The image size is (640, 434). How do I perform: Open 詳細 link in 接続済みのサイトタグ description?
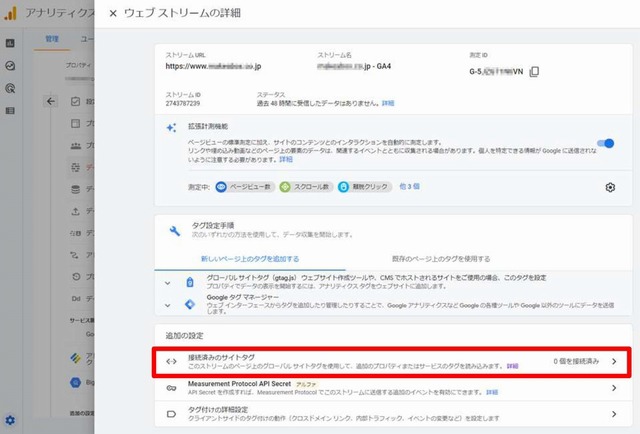point(512,366)
